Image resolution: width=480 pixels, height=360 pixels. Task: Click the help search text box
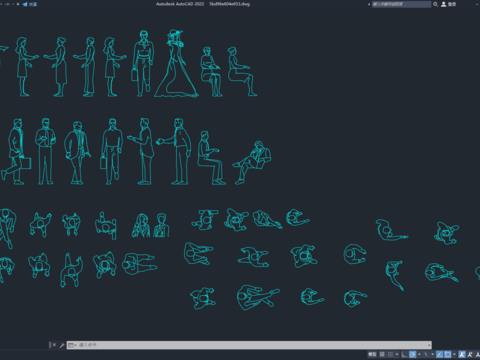(401, 4)
